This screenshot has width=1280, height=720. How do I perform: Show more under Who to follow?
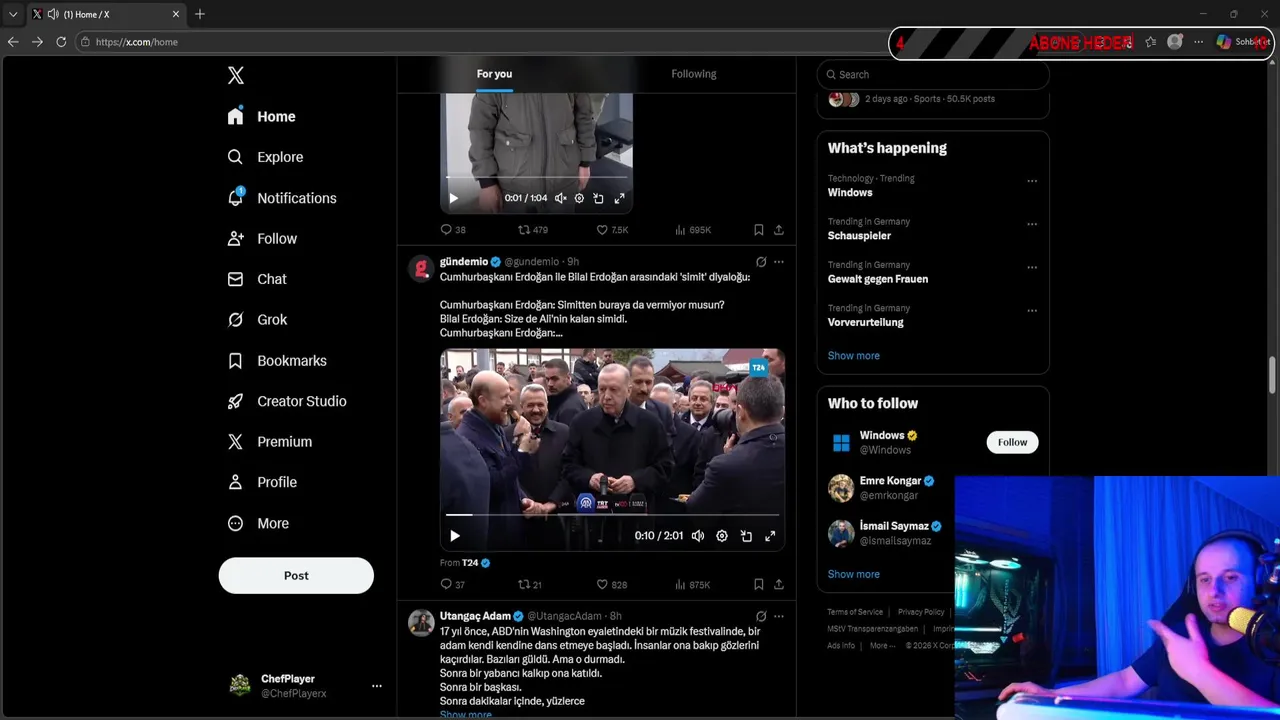853,574
